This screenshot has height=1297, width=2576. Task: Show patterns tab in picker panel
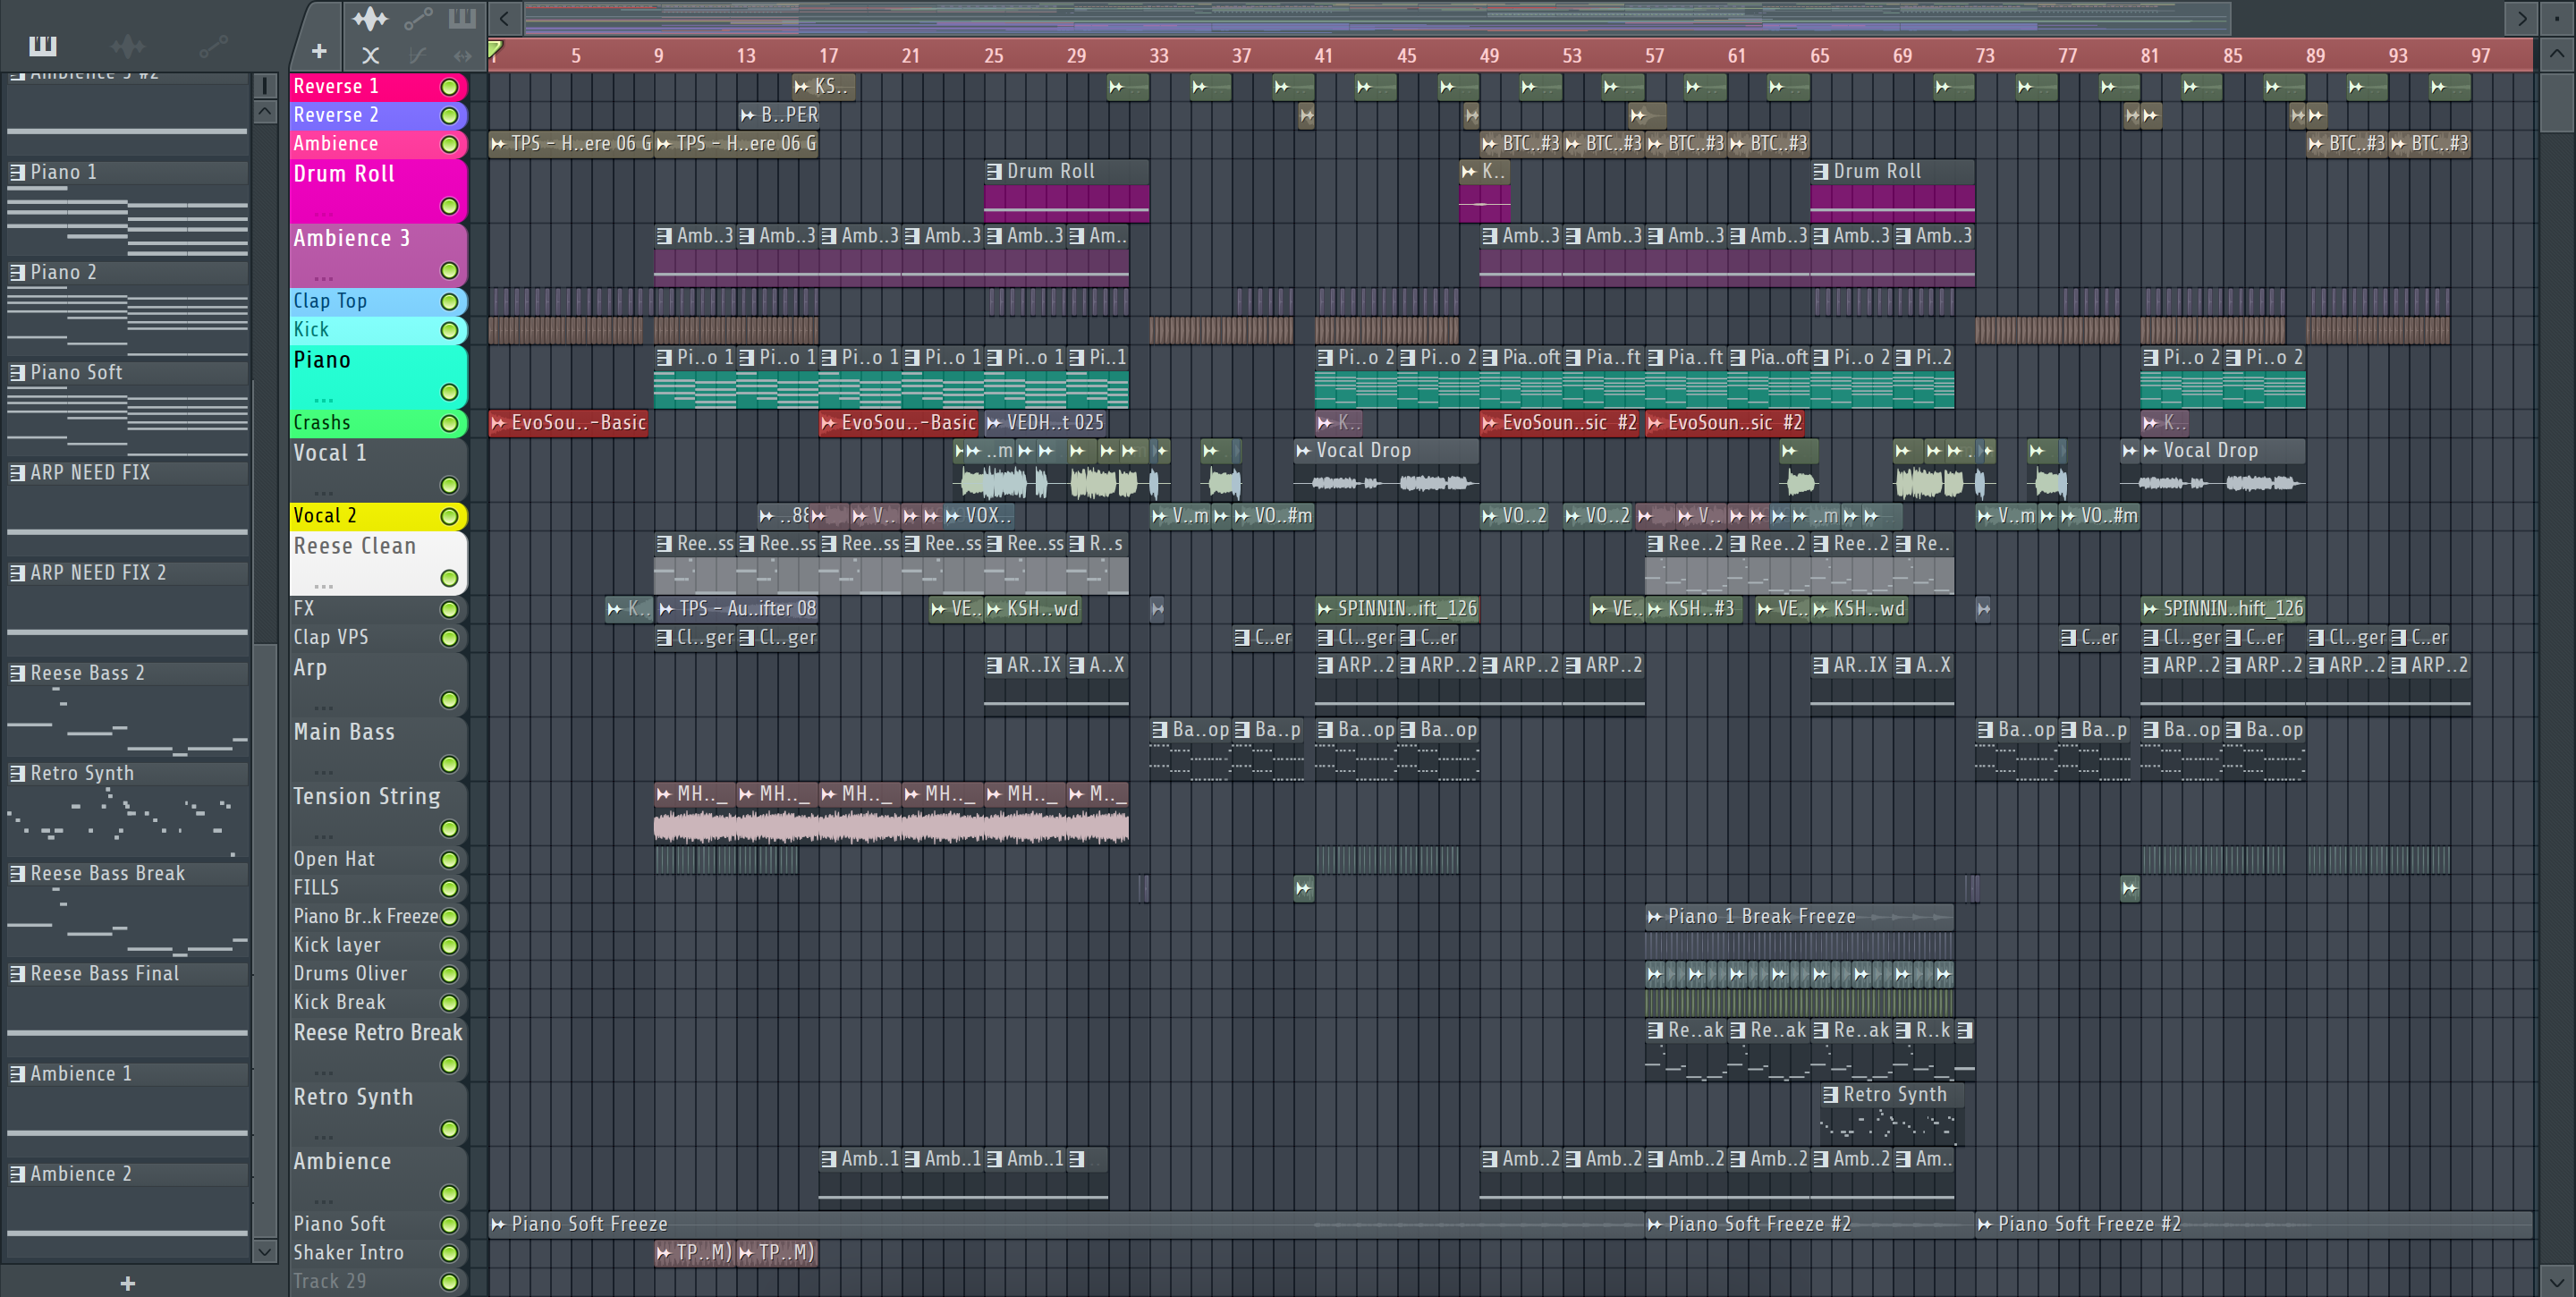click(43, 45)
